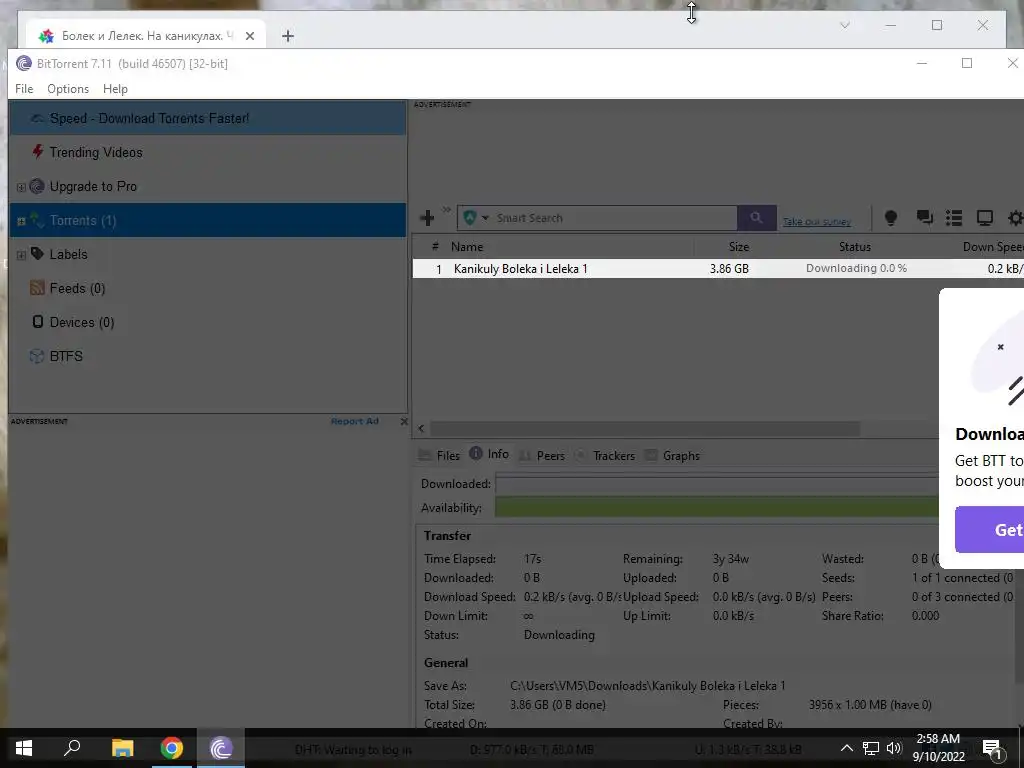1024x768 pixels.
Task: Click the Take our survey link
Action: tap(816, 222)
